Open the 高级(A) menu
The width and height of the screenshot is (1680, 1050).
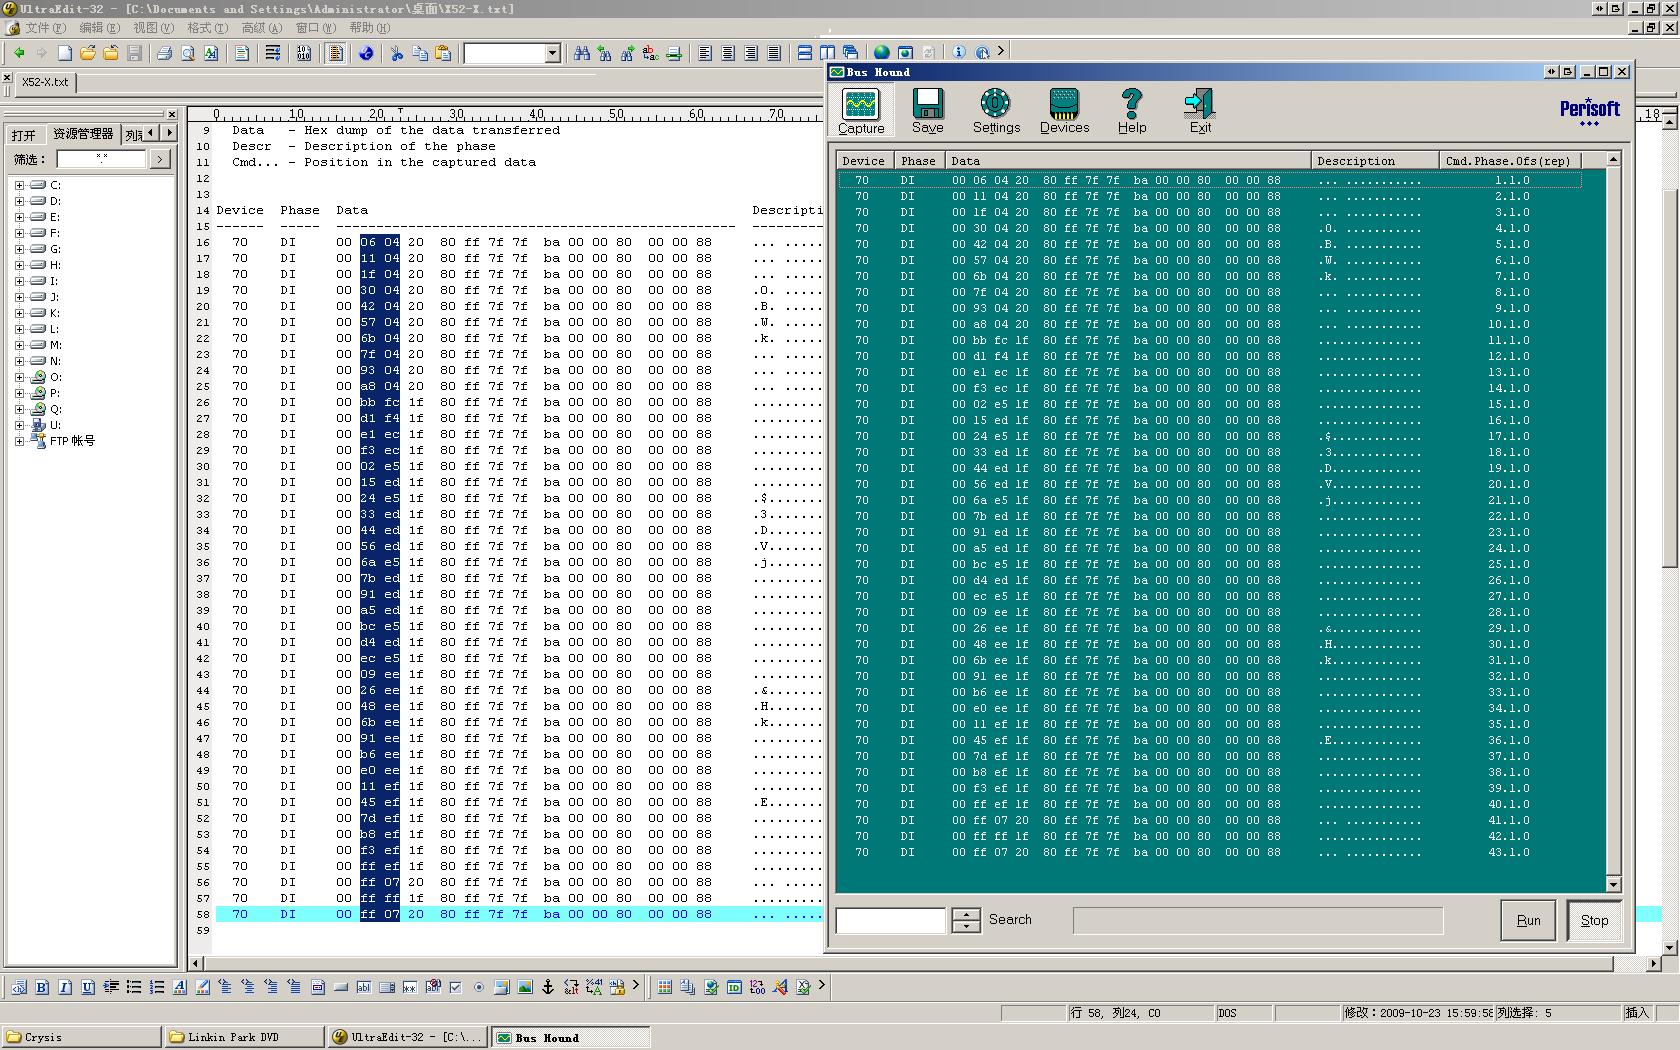261,28
